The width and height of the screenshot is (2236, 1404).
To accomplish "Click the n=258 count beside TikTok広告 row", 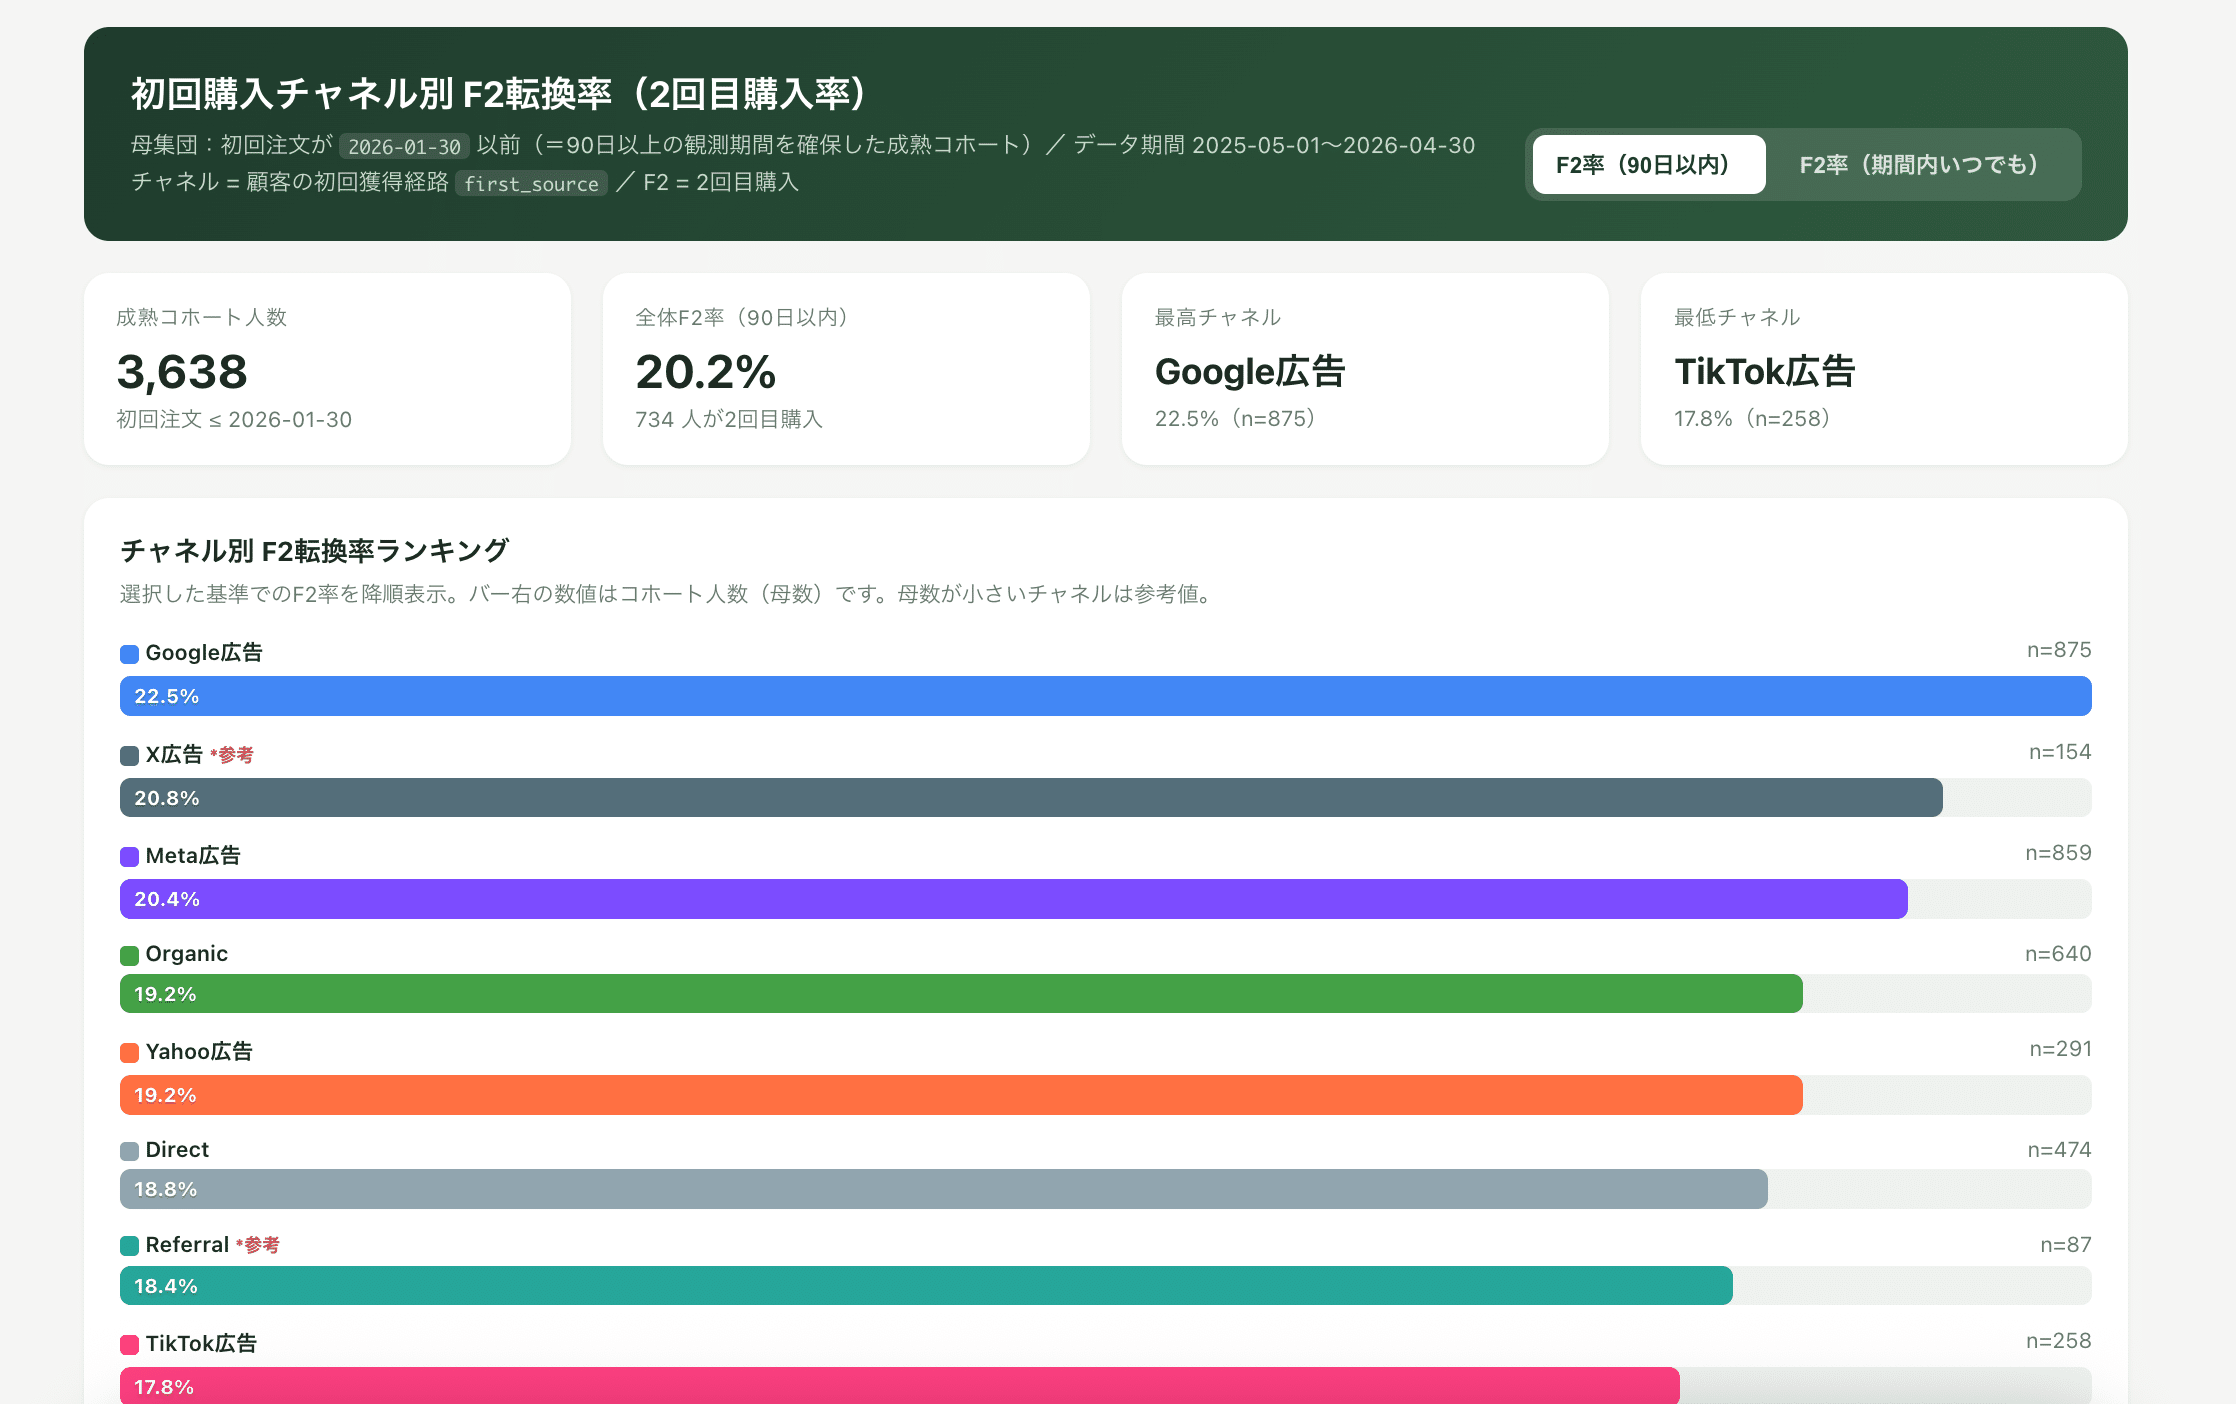I will (x=2059, y=1341).
